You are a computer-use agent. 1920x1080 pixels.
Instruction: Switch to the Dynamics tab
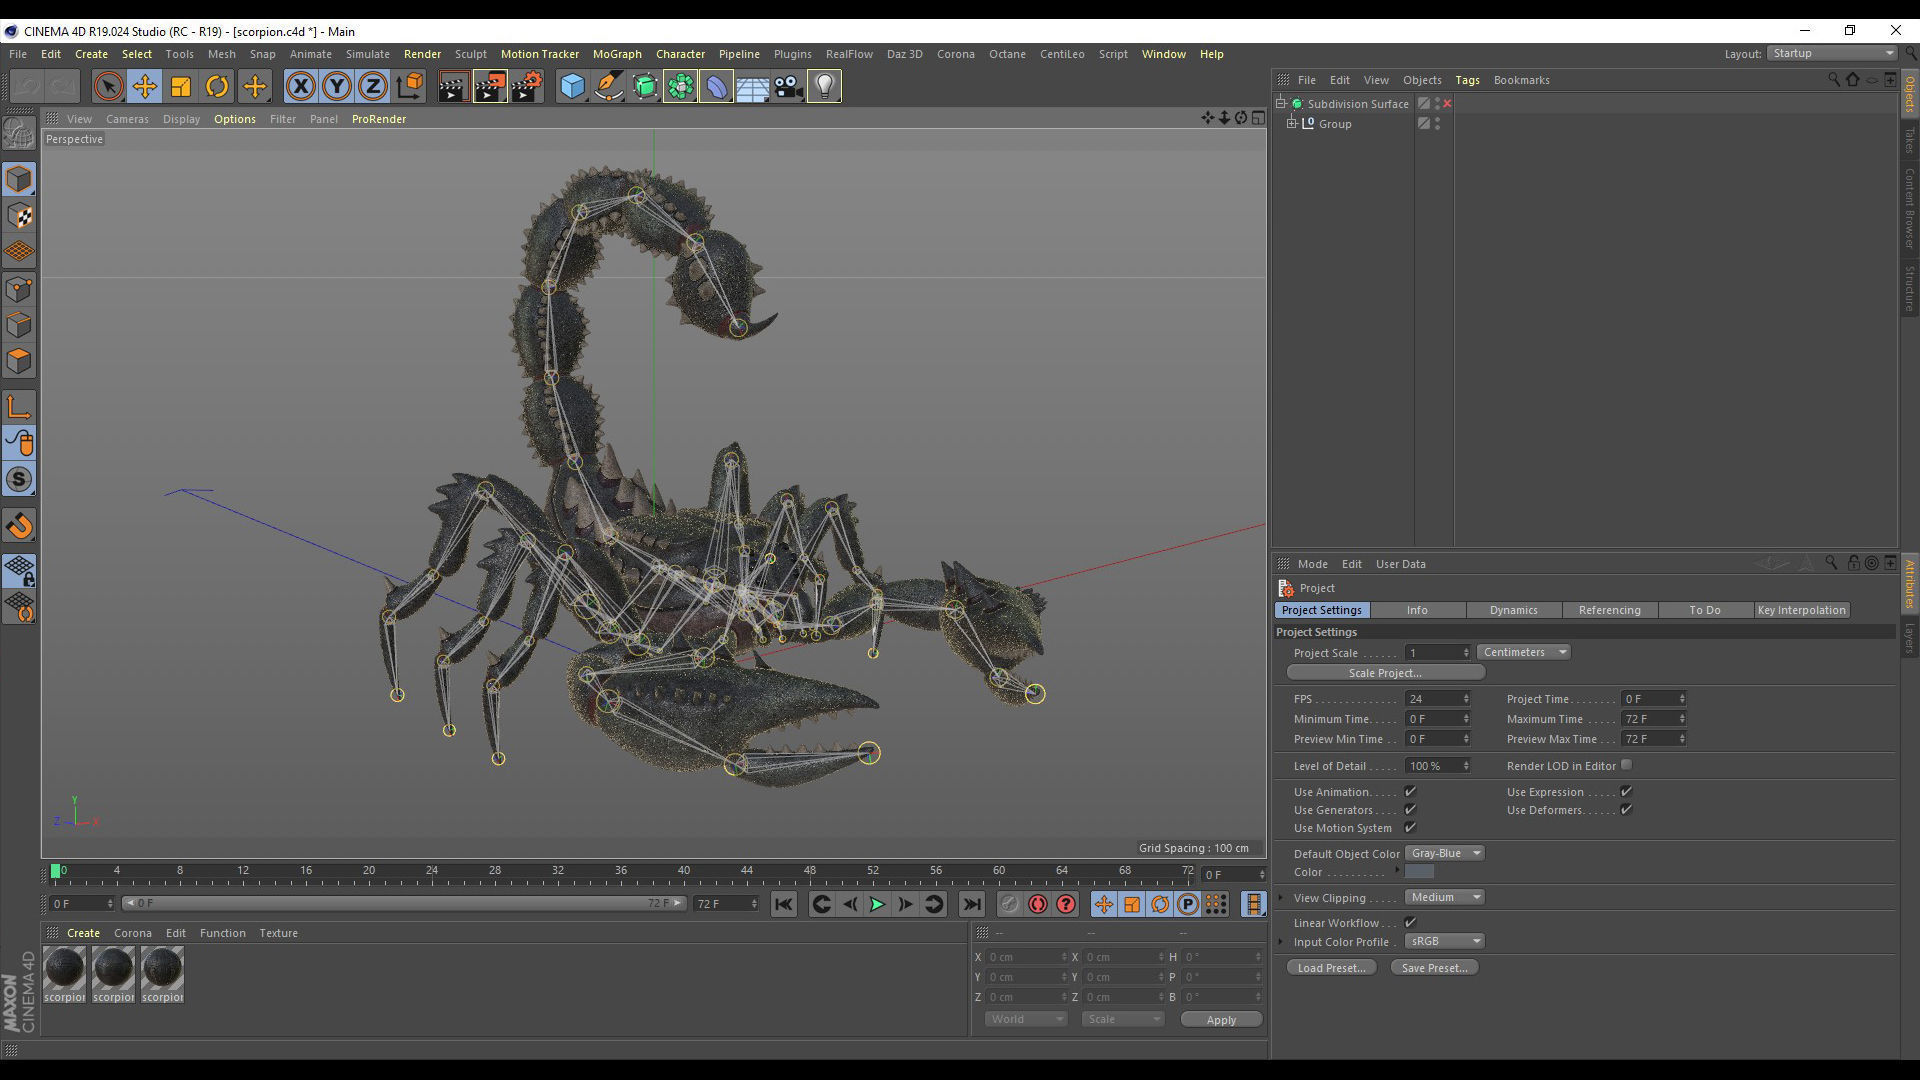click(x=1513, y=610)
